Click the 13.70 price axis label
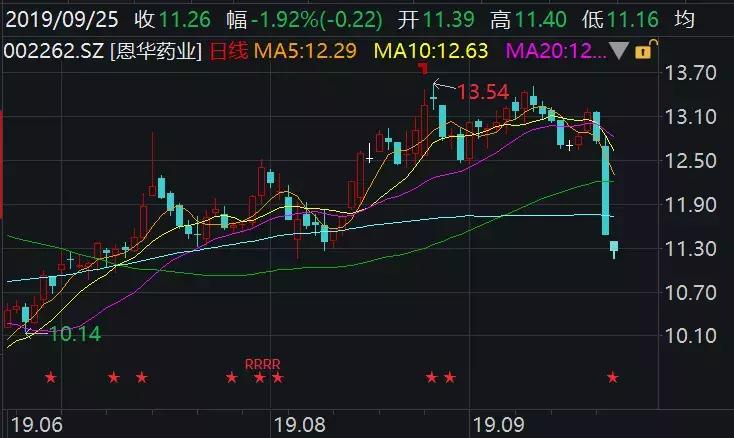734x438 pixels. (690, 73)
